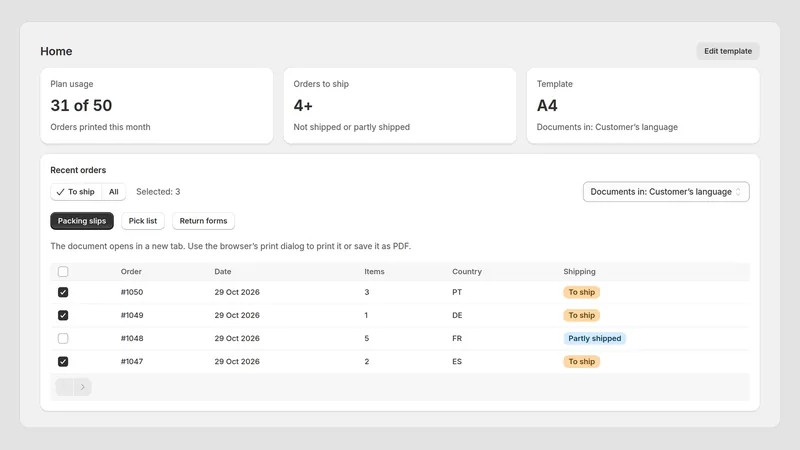Viewport: 800px width, 450px height.
Task: Open Documents in: Customer's language dropdown
Action: [x=666, y=192]
